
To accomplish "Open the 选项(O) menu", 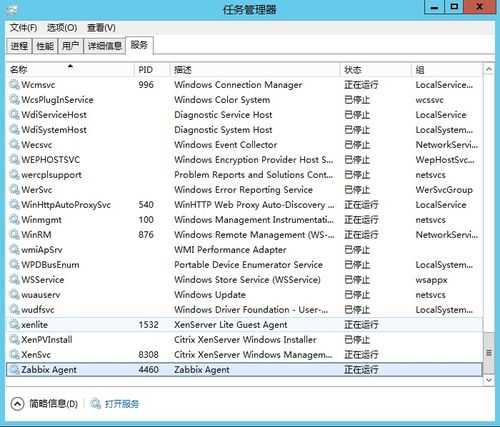I will pyautogui.click(x=62, y=27).
